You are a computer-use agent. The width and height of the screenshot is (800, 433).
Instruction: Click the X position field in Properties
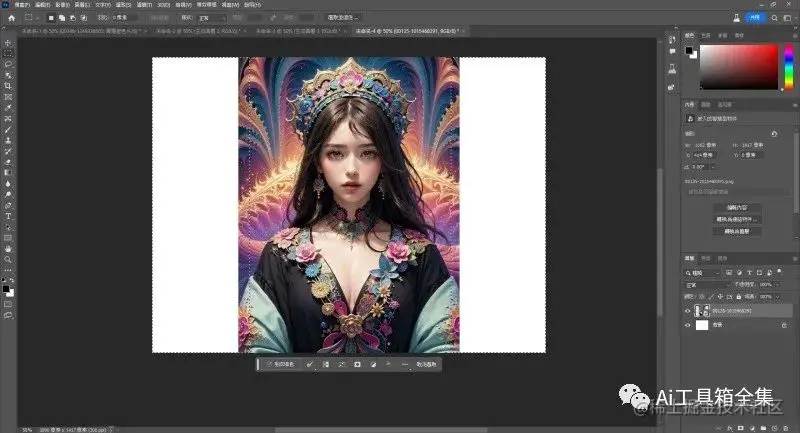pyautogui.click(x=704, y=155)
